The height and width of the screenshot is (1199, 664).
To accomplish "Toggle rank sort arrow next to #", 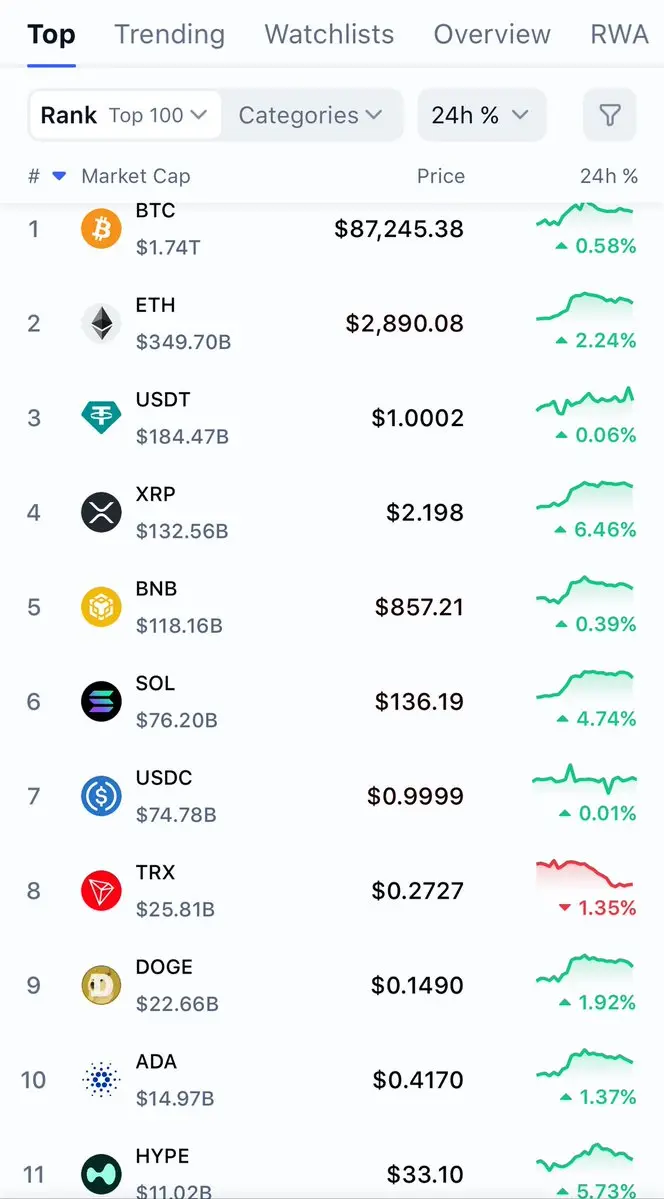I will [x=59, y=176].
